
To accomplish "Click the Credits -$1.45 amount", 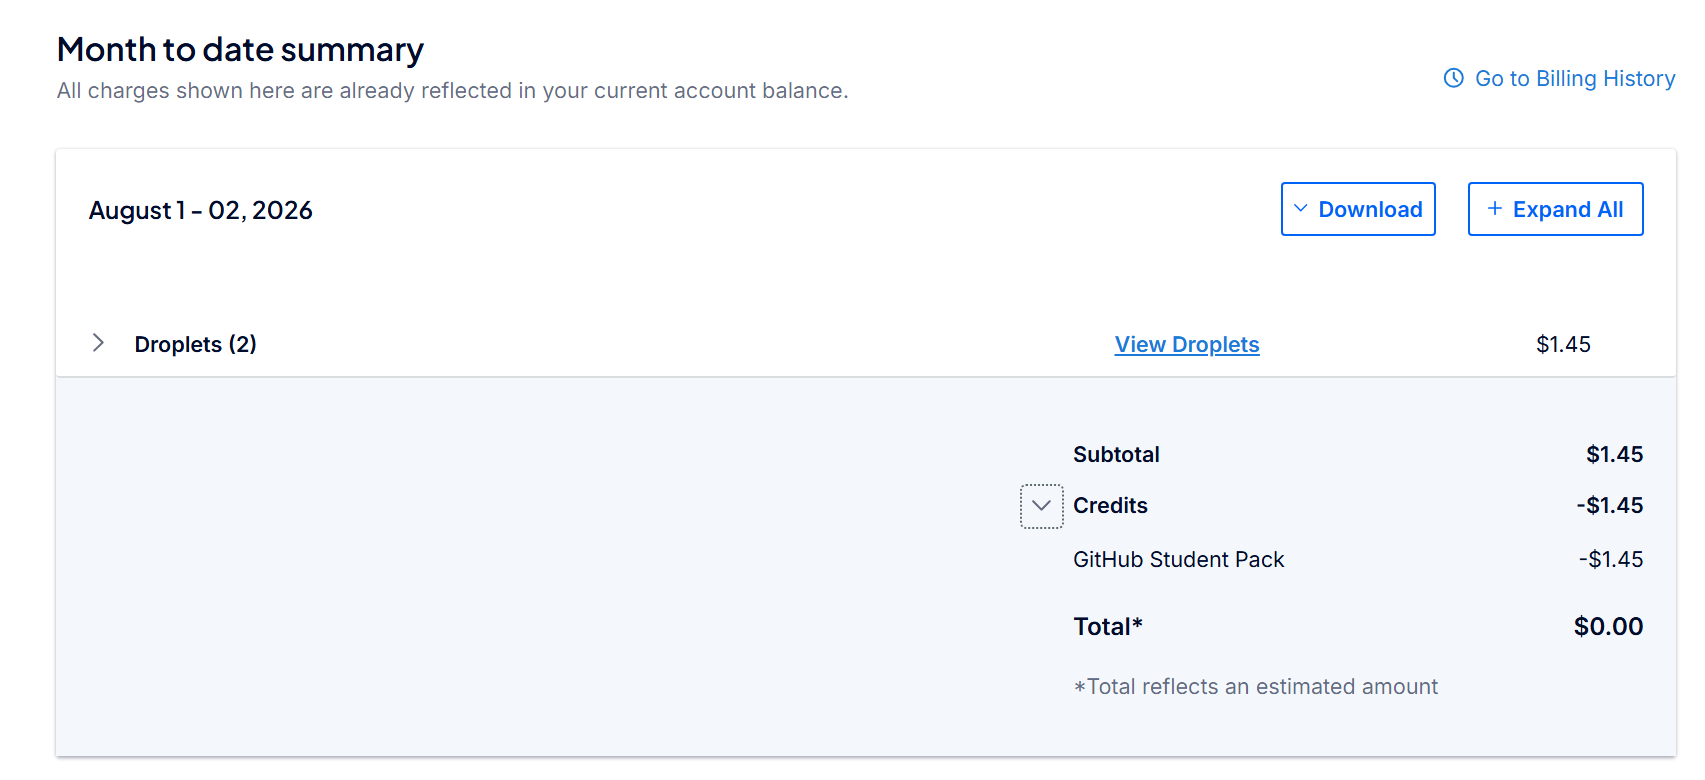I will pyautogui.click(x=1609, y=505).
